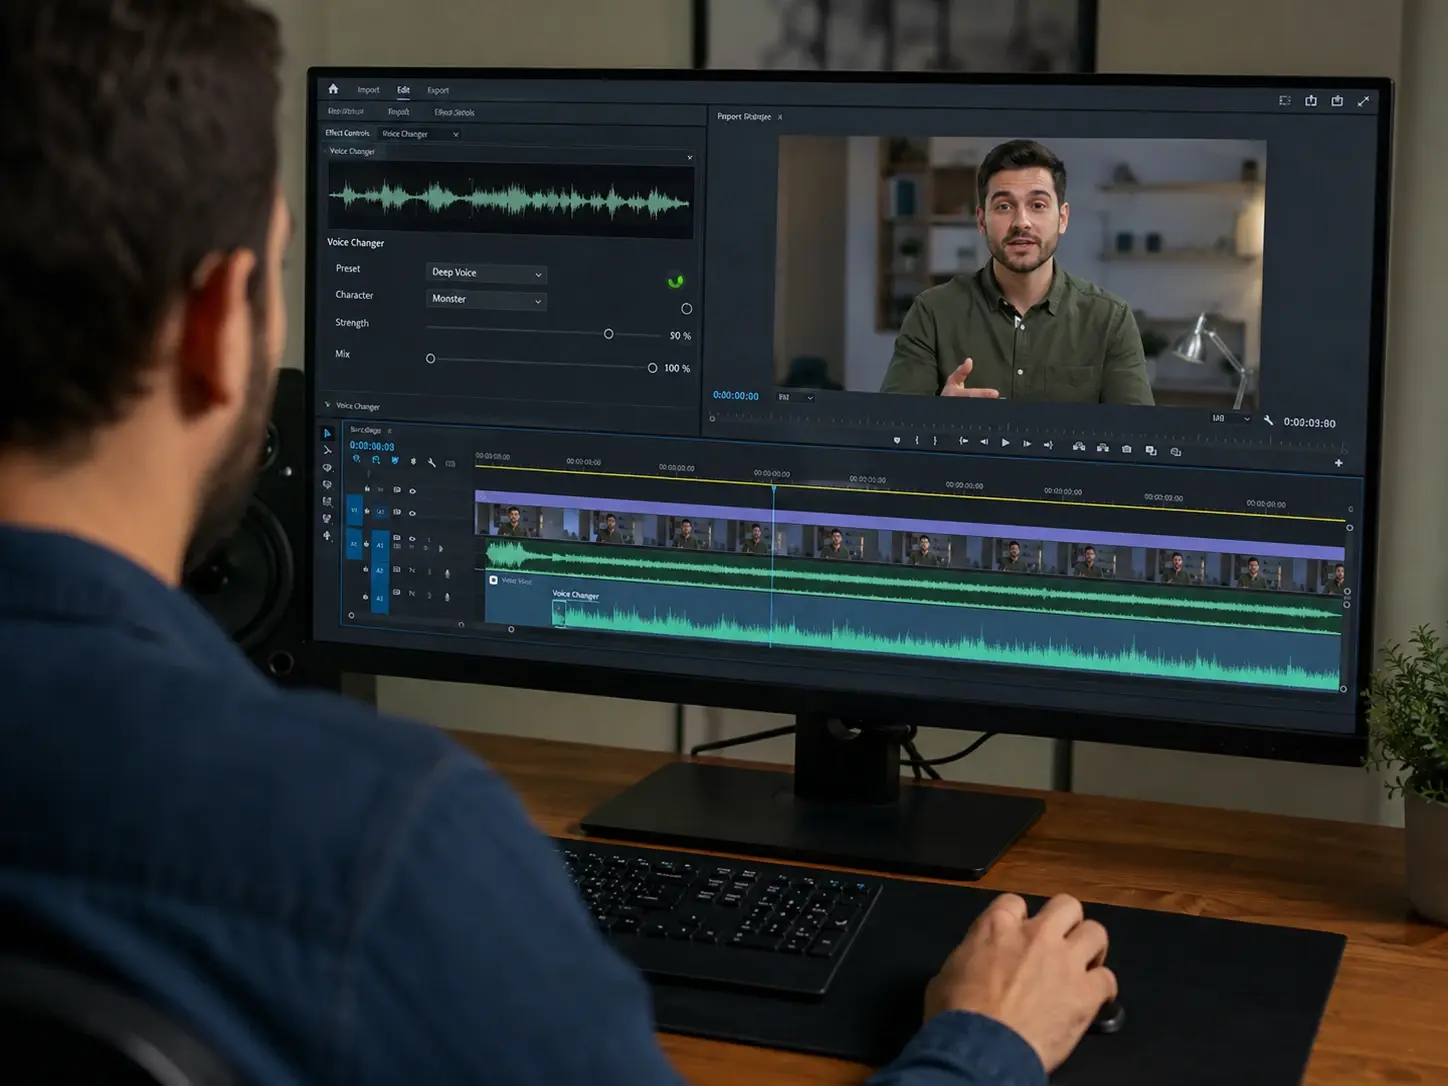Image resolution: width=1448 pixels, height=1086 pixels.
Task: Open the comparison view icon next to the camera
Action: pos(1151,451)
